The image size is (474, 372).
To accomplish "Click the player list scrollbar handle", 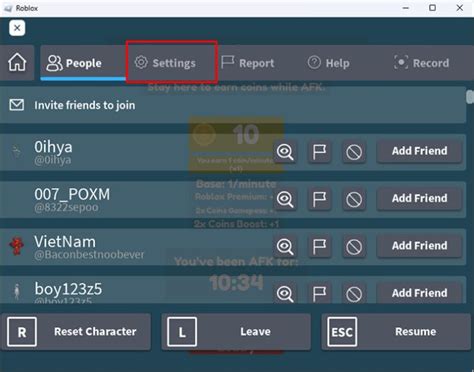I will click(x=470, y=97).
